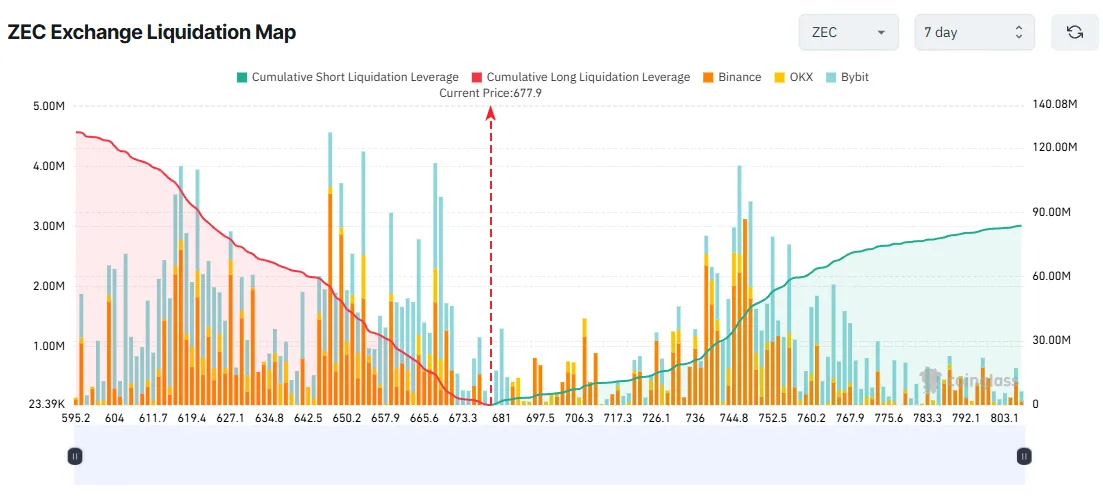Click the 650.2 price axis label
Viewport: 1103px width, 501px height.
[x=347, y=418]
